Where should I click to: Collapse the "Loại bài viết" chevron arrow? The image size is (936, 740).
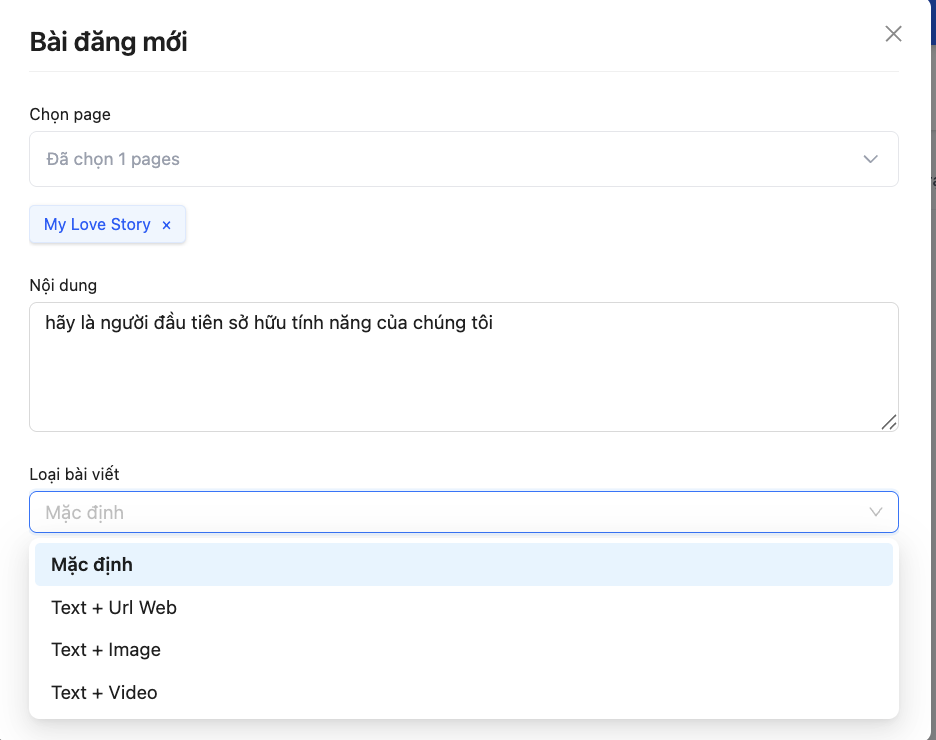[x=876, y=512]
